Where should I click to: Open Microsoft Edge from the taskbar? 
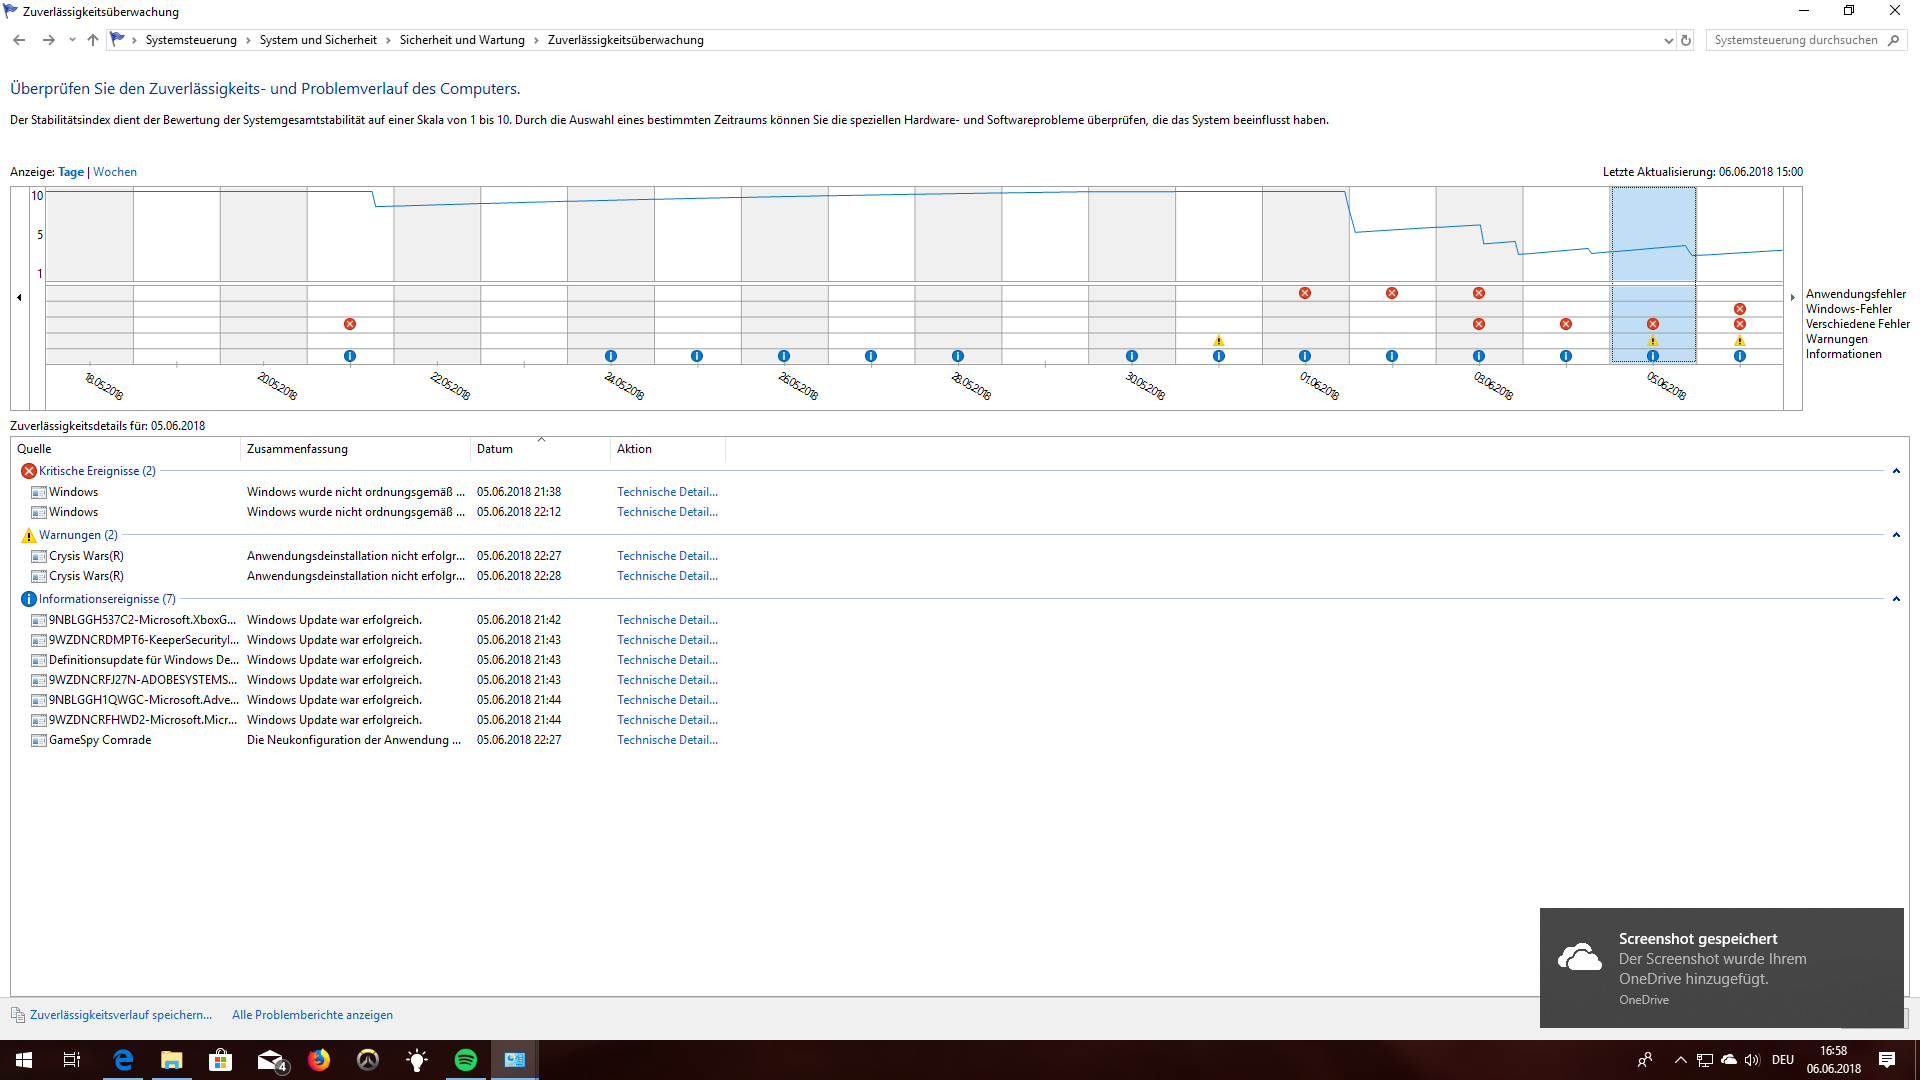(x=123, y=1060)
